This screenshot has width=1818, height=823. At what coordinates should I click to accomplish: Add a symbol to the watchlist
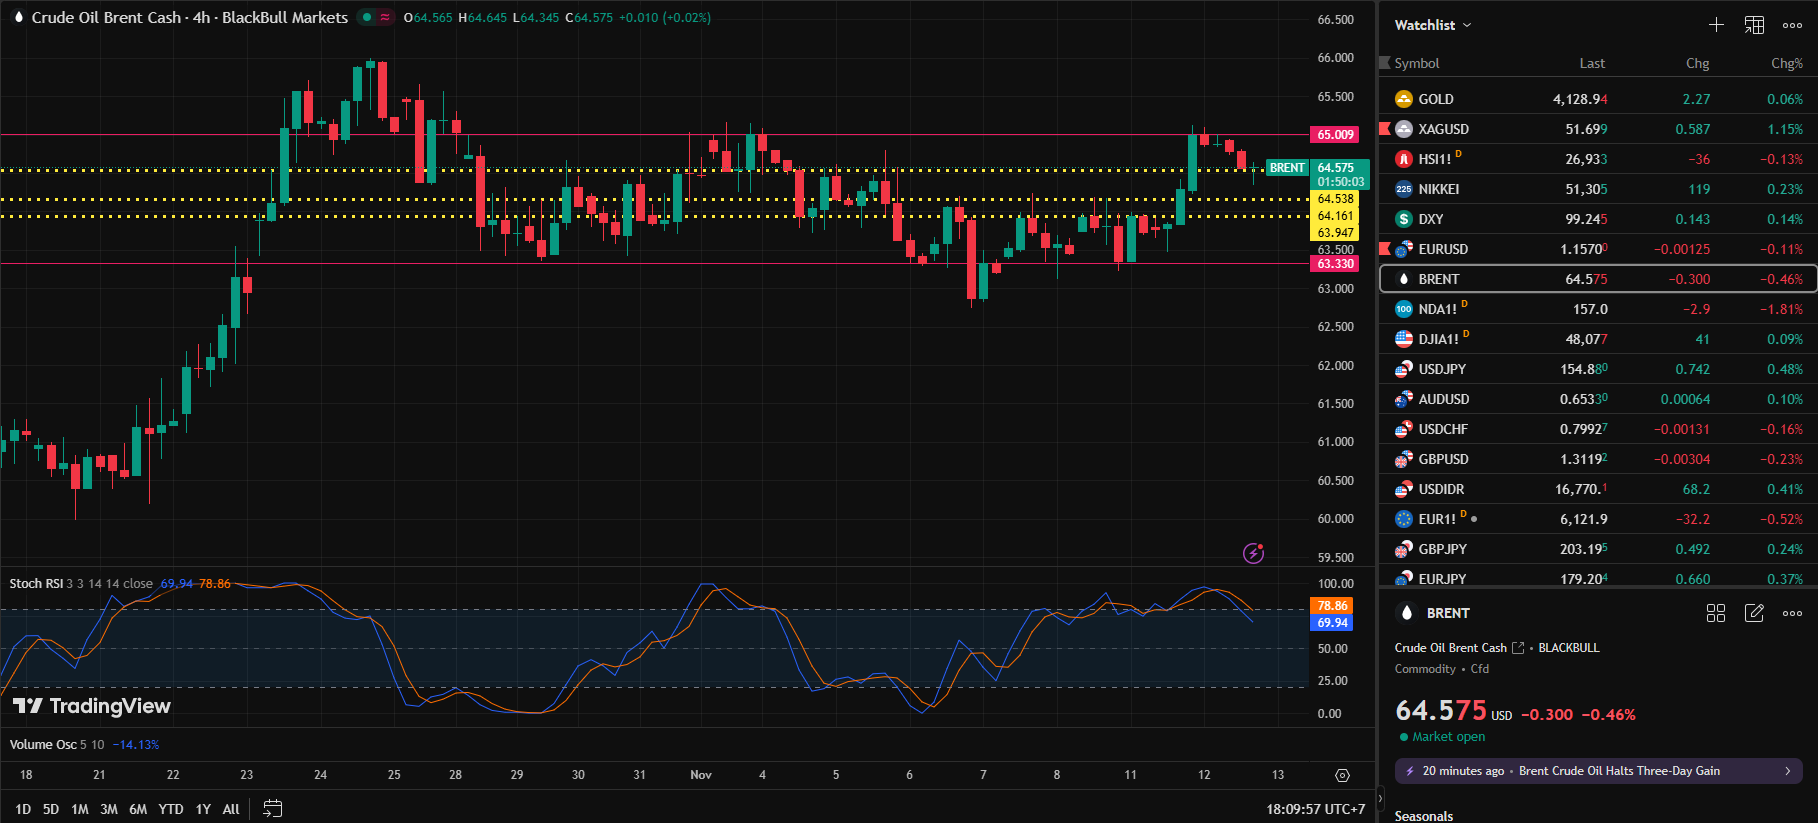1716,25
